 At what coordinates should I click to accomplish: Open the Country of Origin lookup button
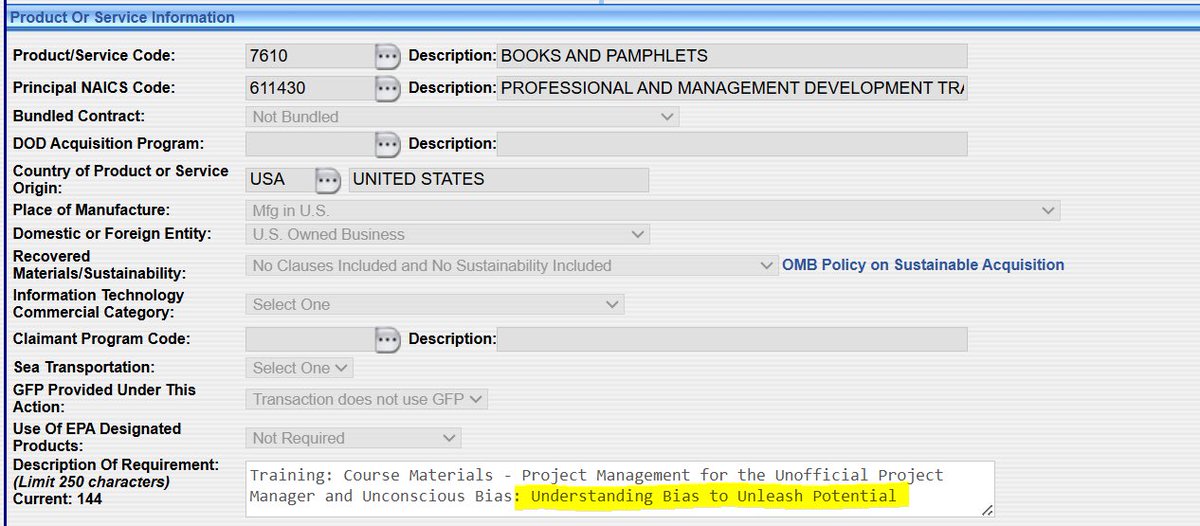pos(327,180)
